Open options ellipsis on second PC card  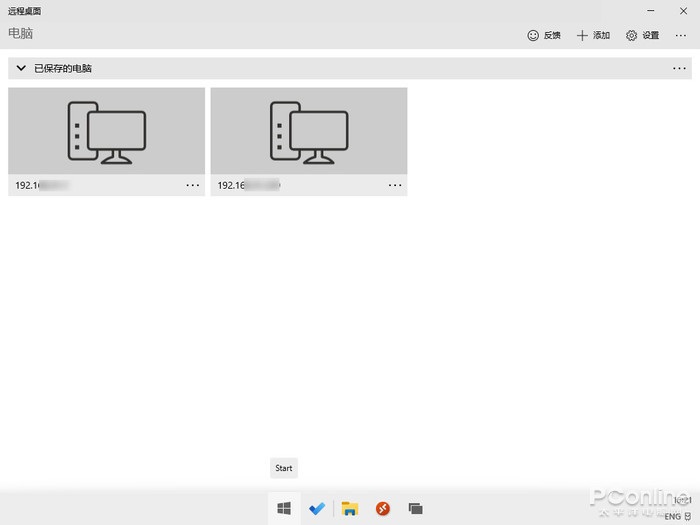point(395,185)
